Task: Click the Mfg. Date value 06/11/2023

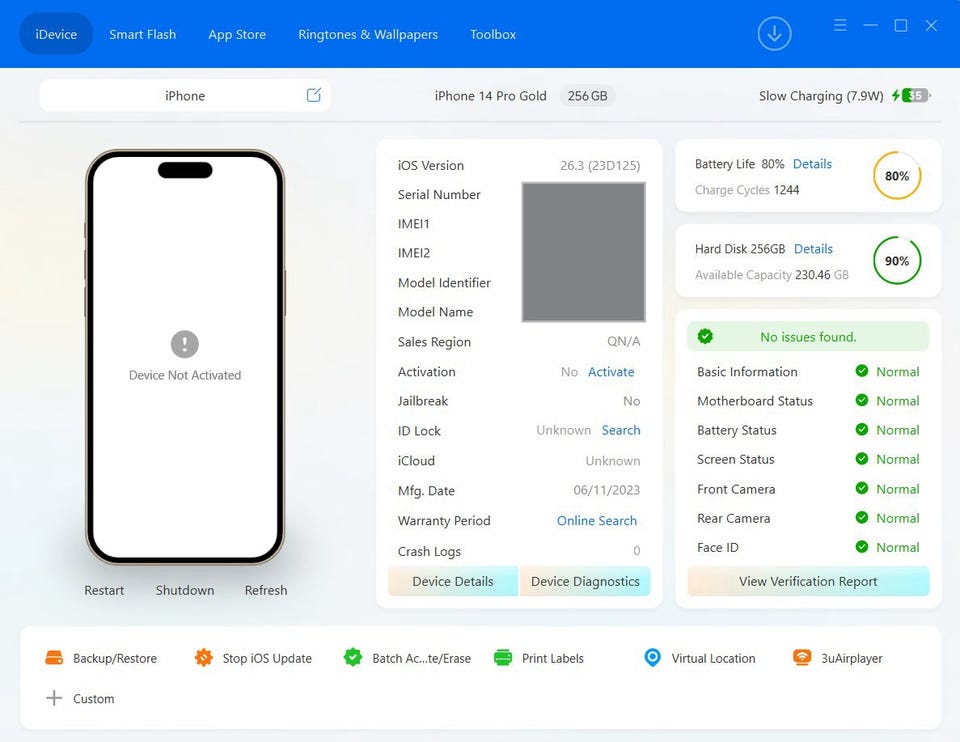Action: [607, 490]
